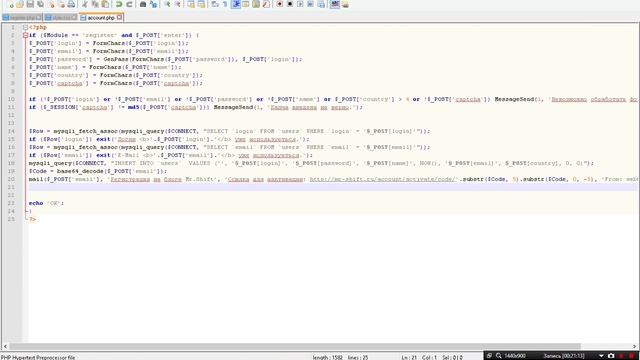Viewport: 640px width, 360px height.
Task: Start macro recording red dot icon
Action: pyautogui.click(x=280, y=4)
